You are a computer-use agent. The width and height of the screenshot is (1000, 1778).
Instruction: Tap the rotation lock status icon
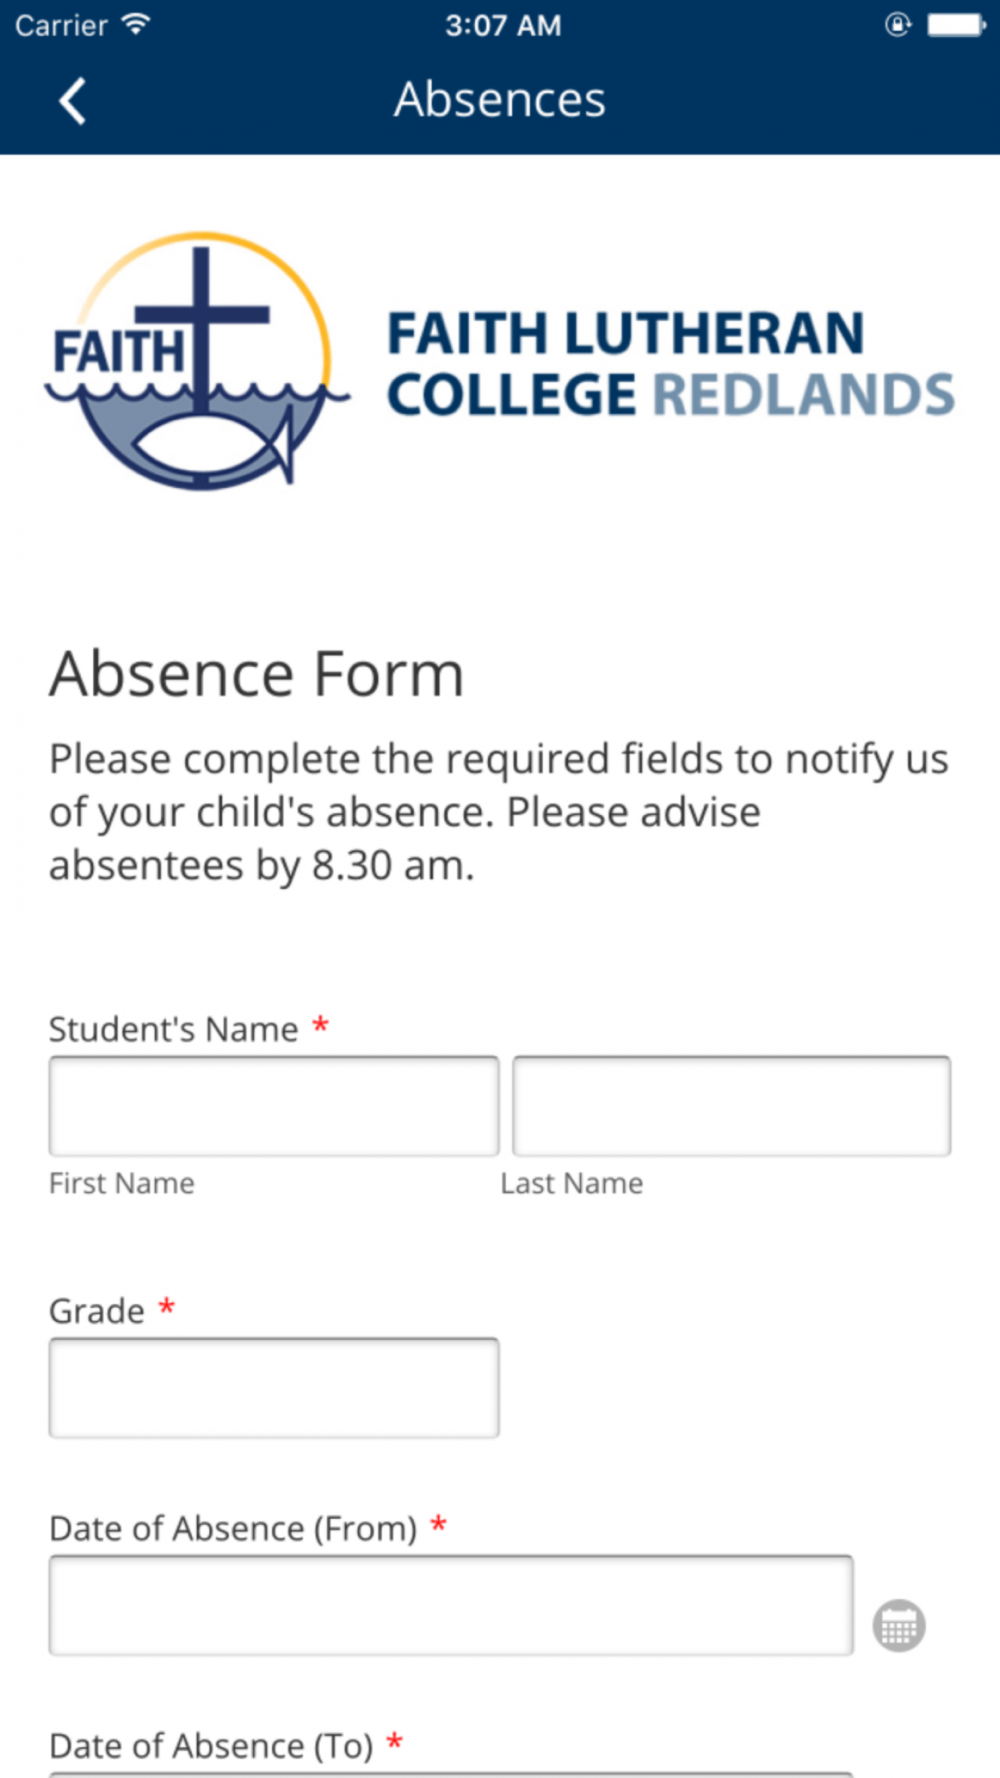click(x=898, y=24)
